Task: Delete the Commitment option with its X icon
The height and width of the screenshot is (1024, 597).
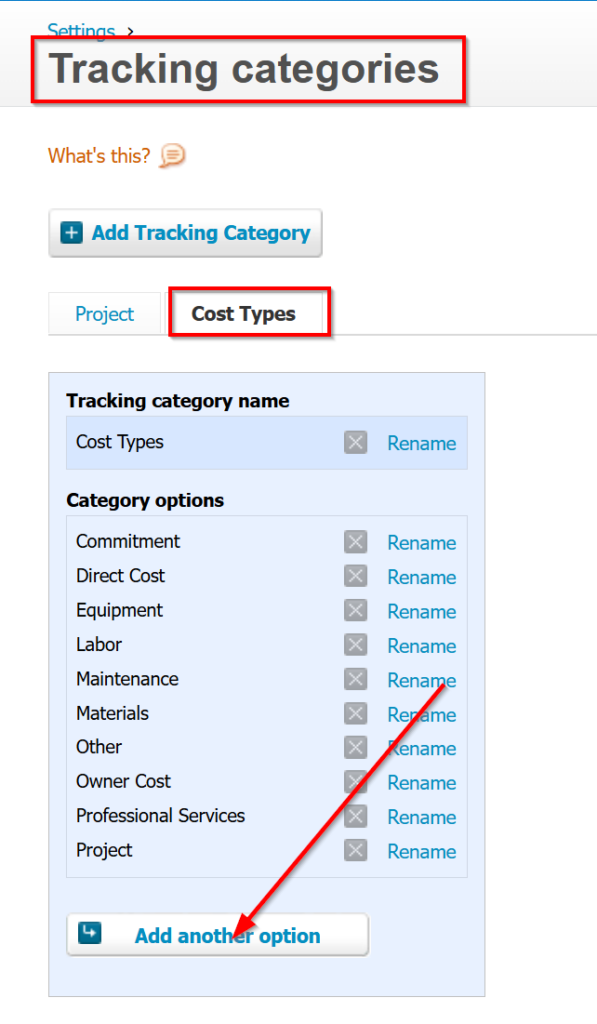Action: 355,541
